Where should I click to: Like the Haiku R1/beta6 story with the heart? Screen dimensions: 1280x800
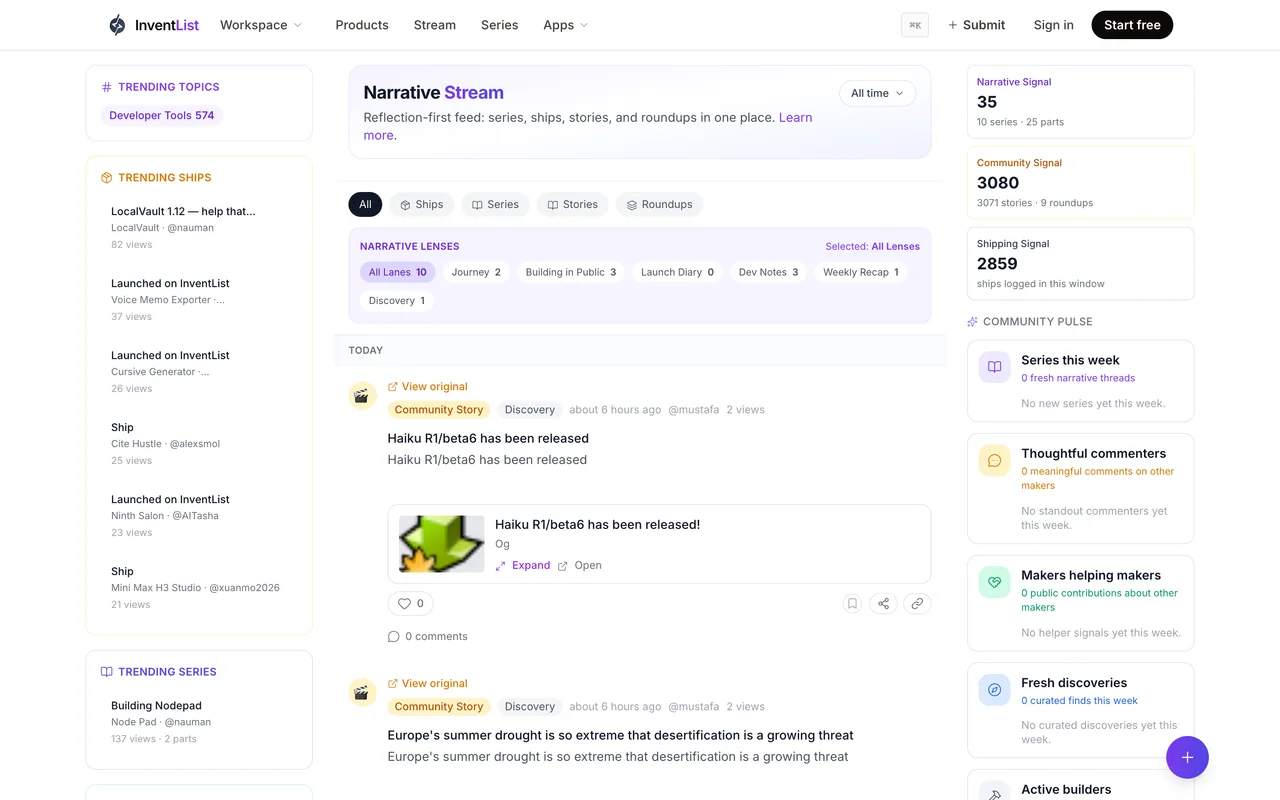pyautogui.click(x=410, y=603)
